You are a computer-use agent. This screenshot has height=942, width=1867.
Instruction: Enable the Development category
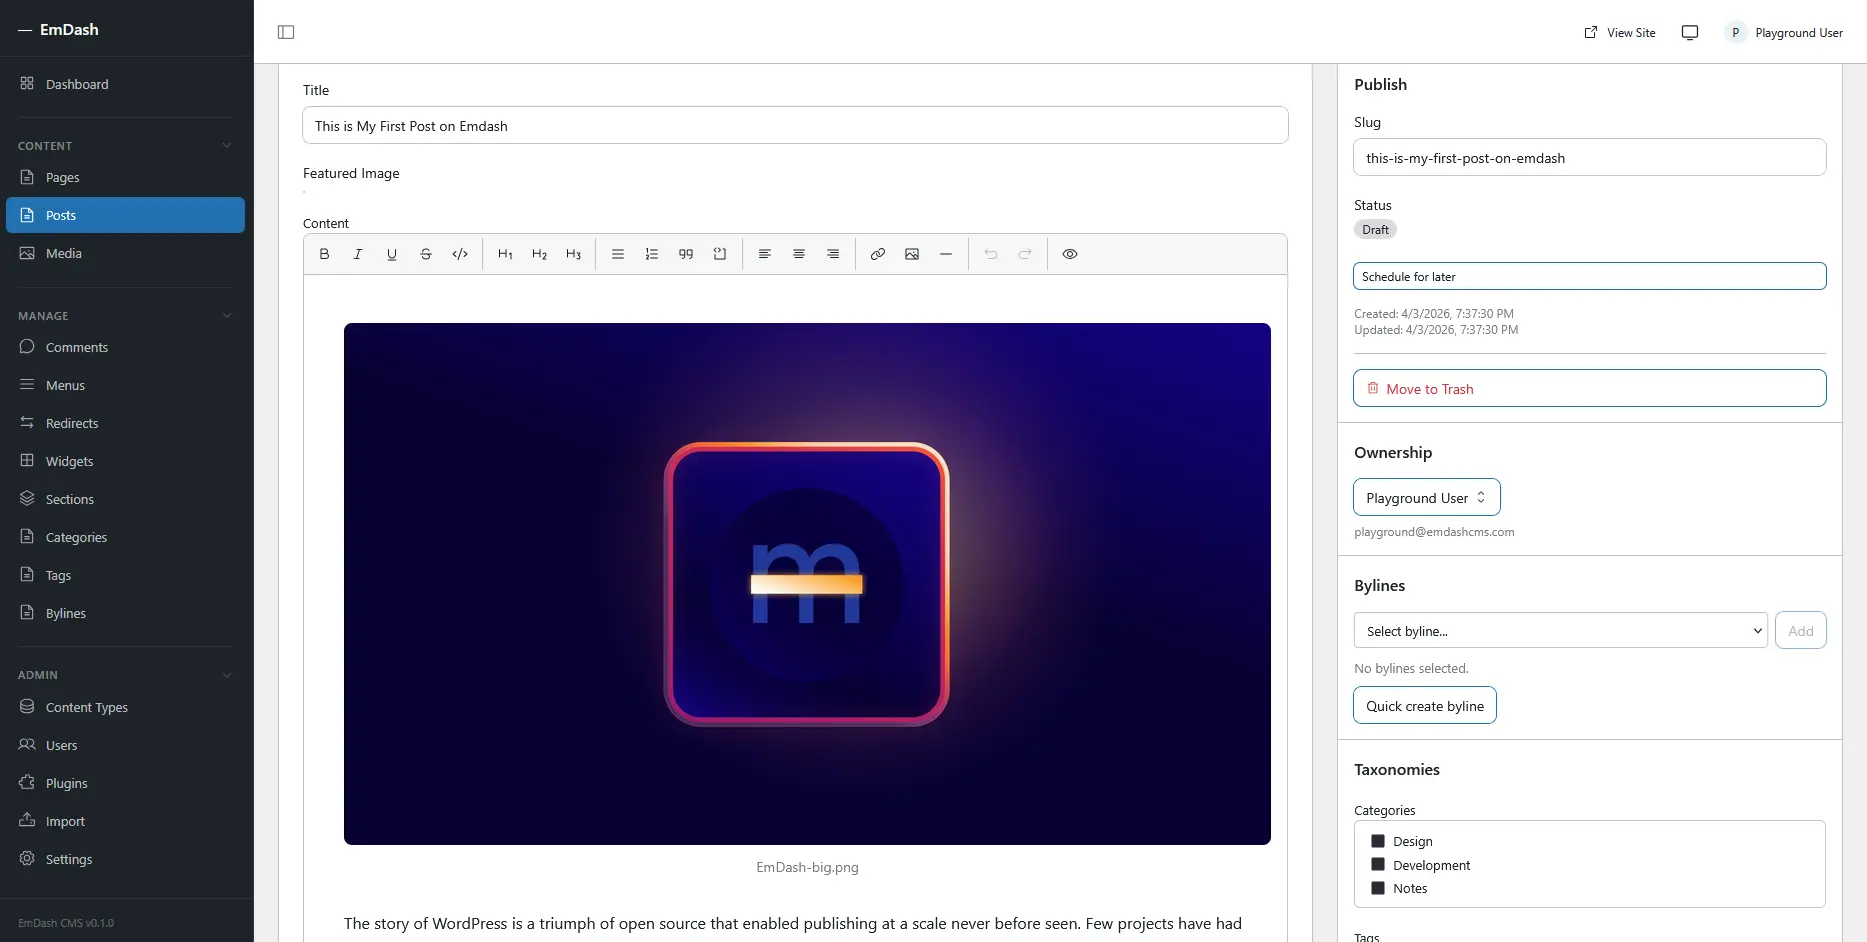point(1377,864)
